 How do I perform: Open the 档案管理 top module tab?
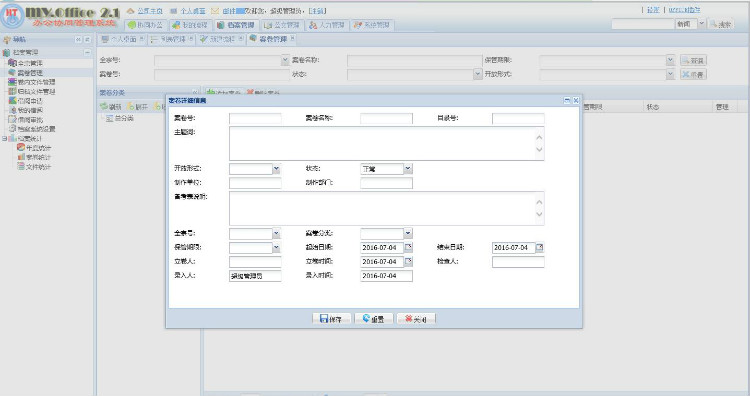(236, 25)
